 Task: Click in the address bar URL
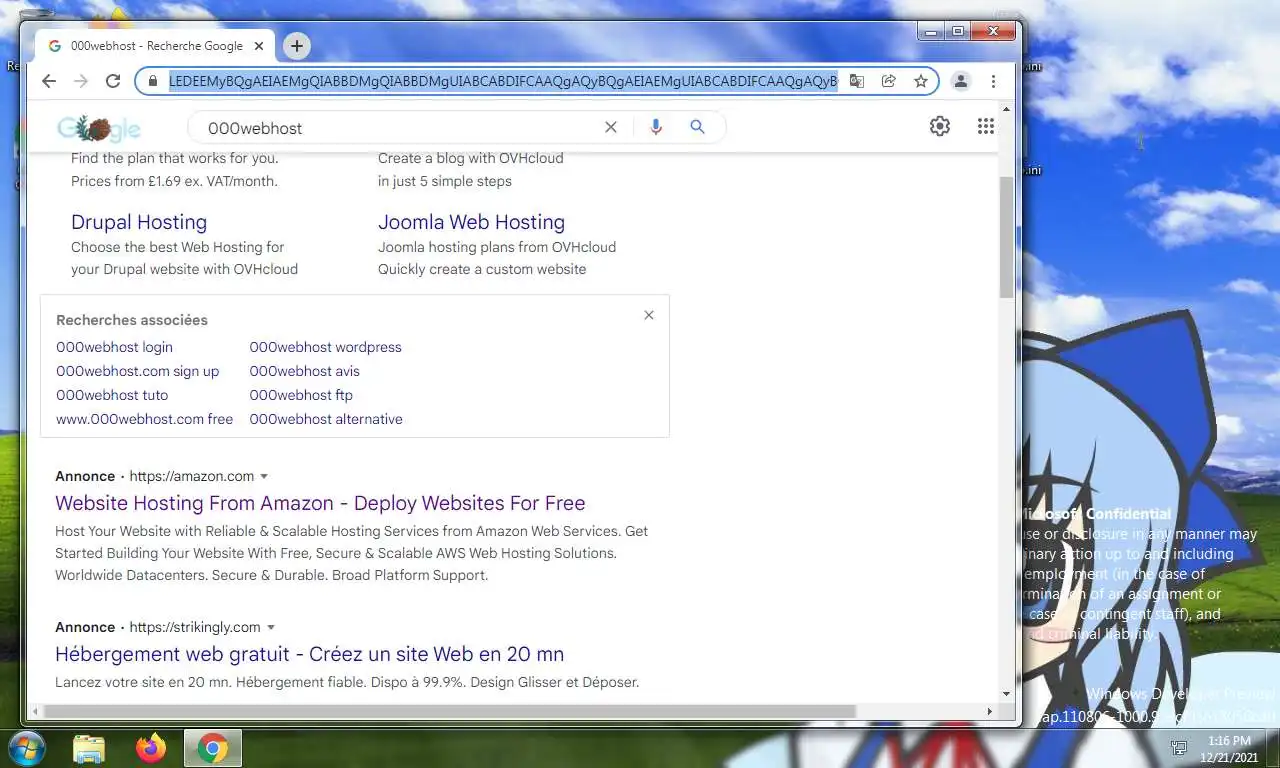[503, 81]
